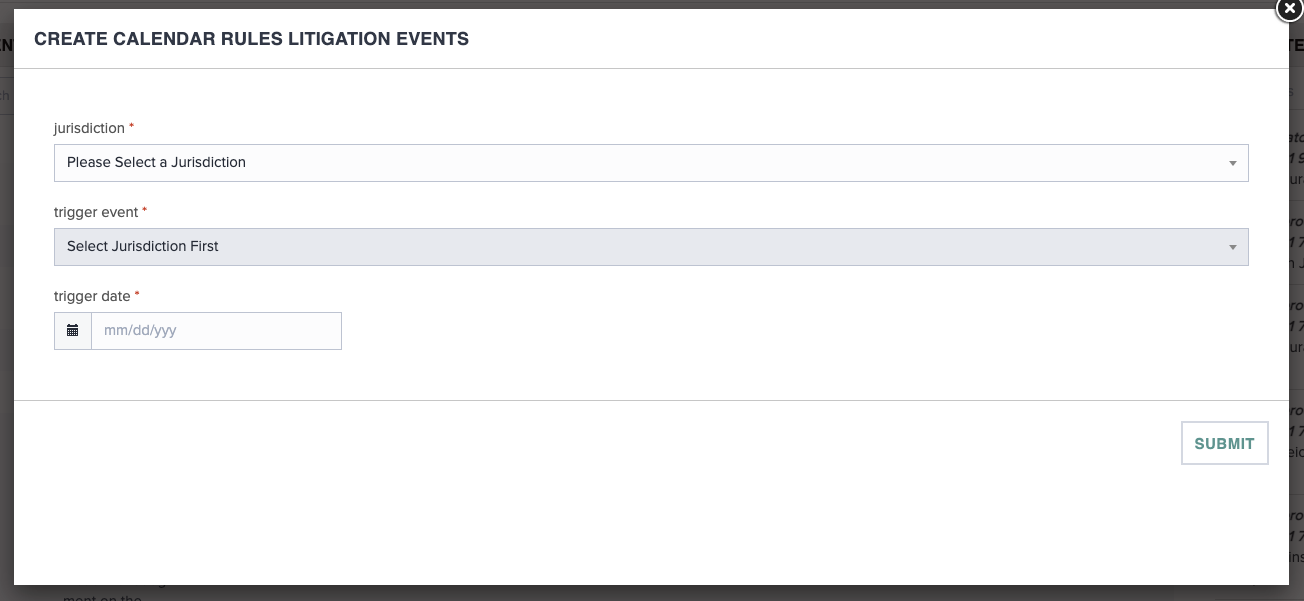Click the Create Calendar Rules Litigation Events heading
Image resolution: width=1304 pixels, height=601 pixels.
[251, 40]
